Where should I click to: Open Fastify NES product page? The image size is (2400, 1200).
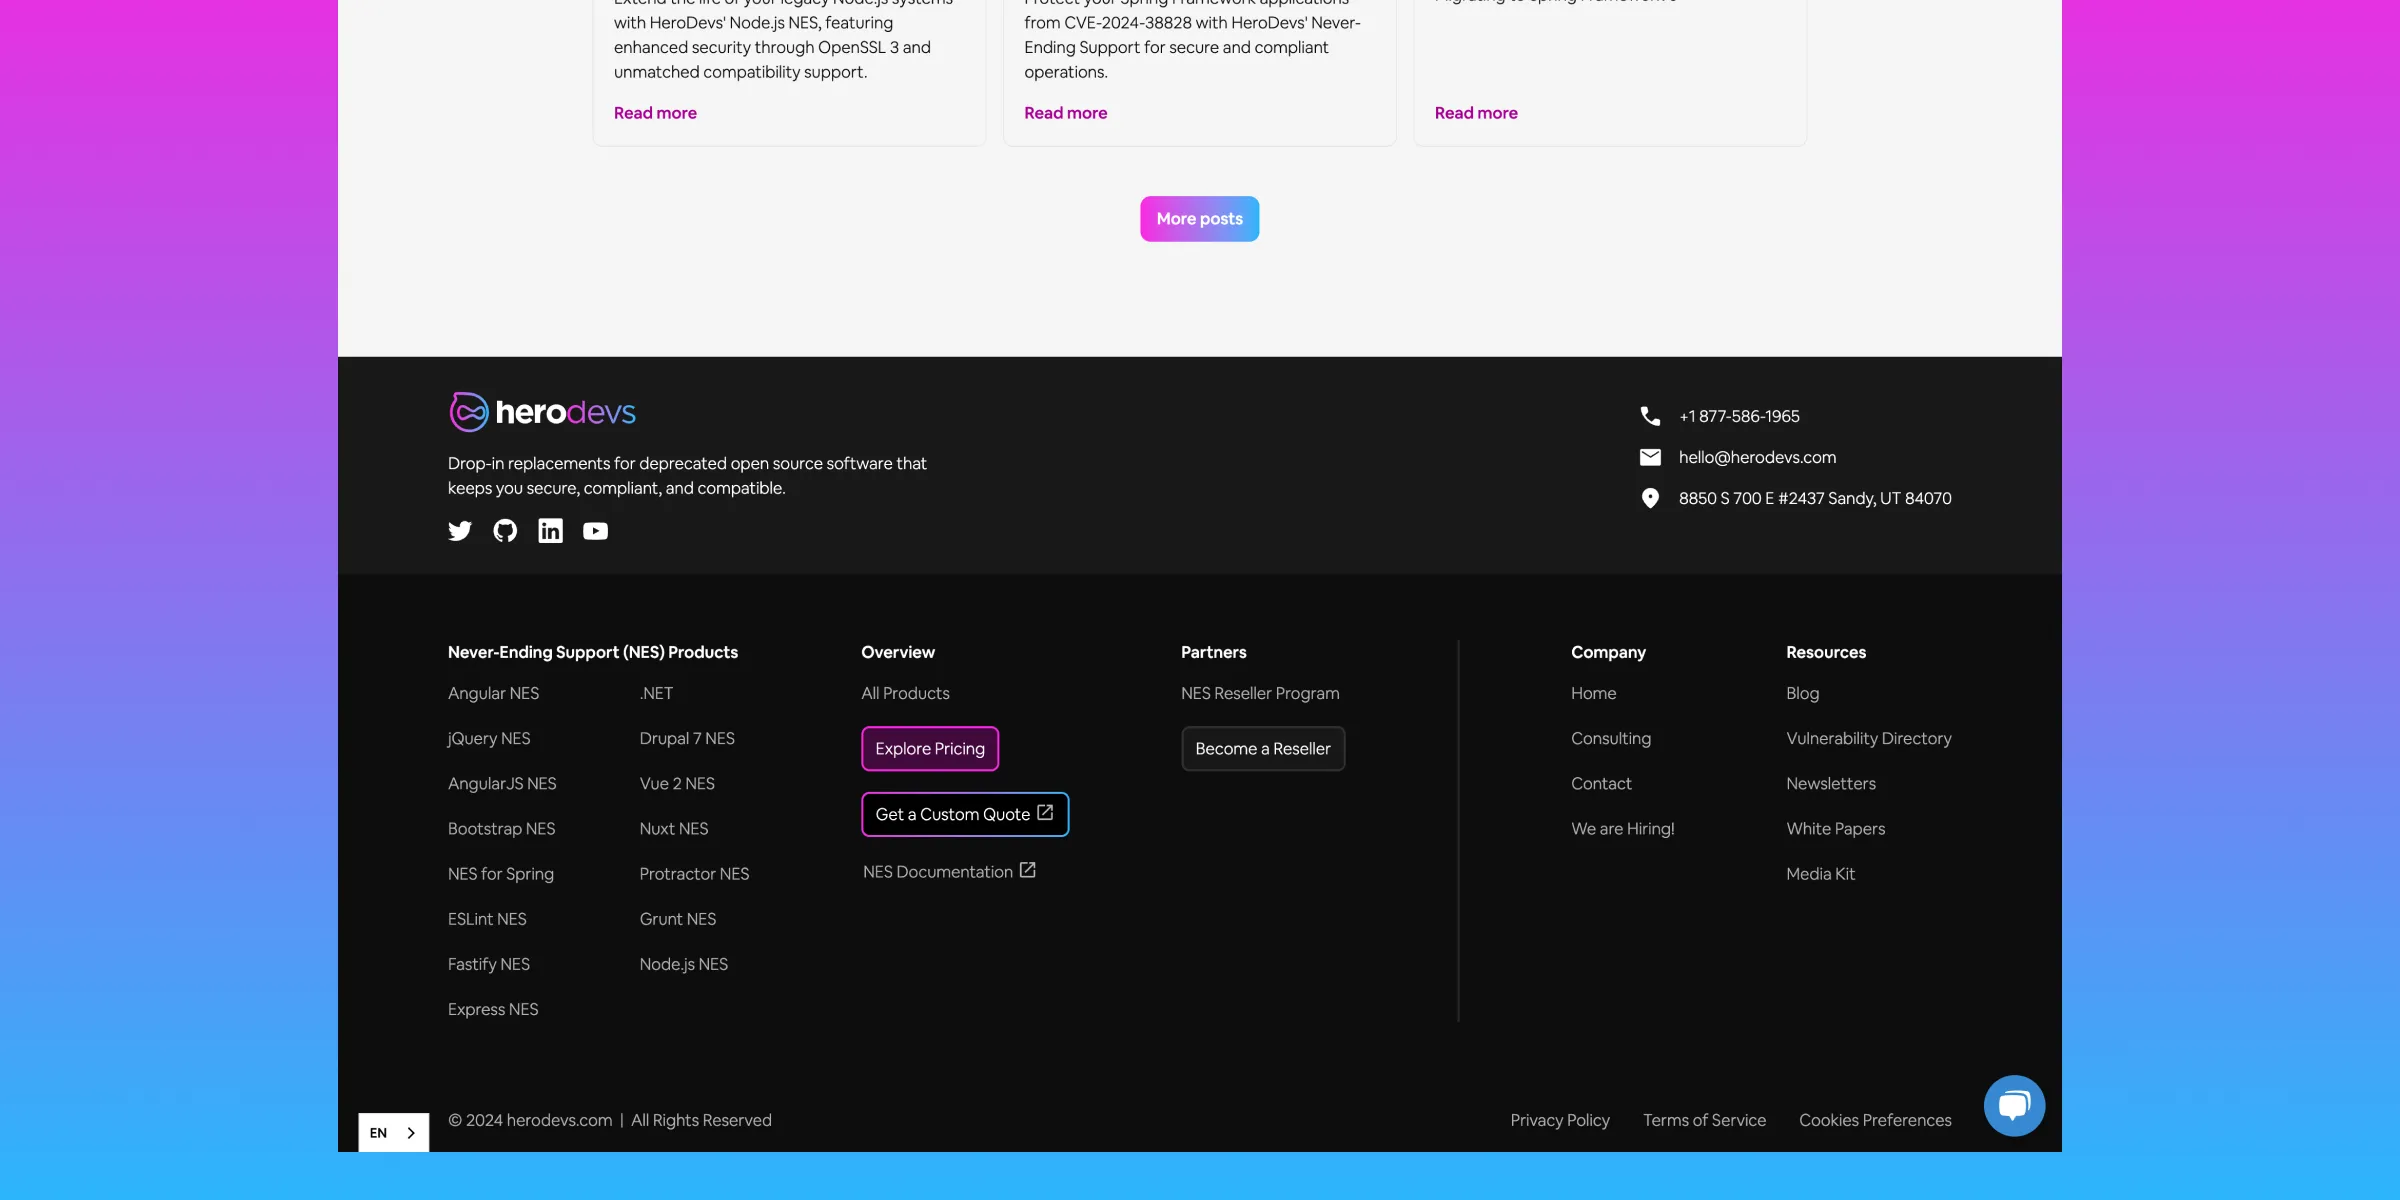click(x=489, y=964)
